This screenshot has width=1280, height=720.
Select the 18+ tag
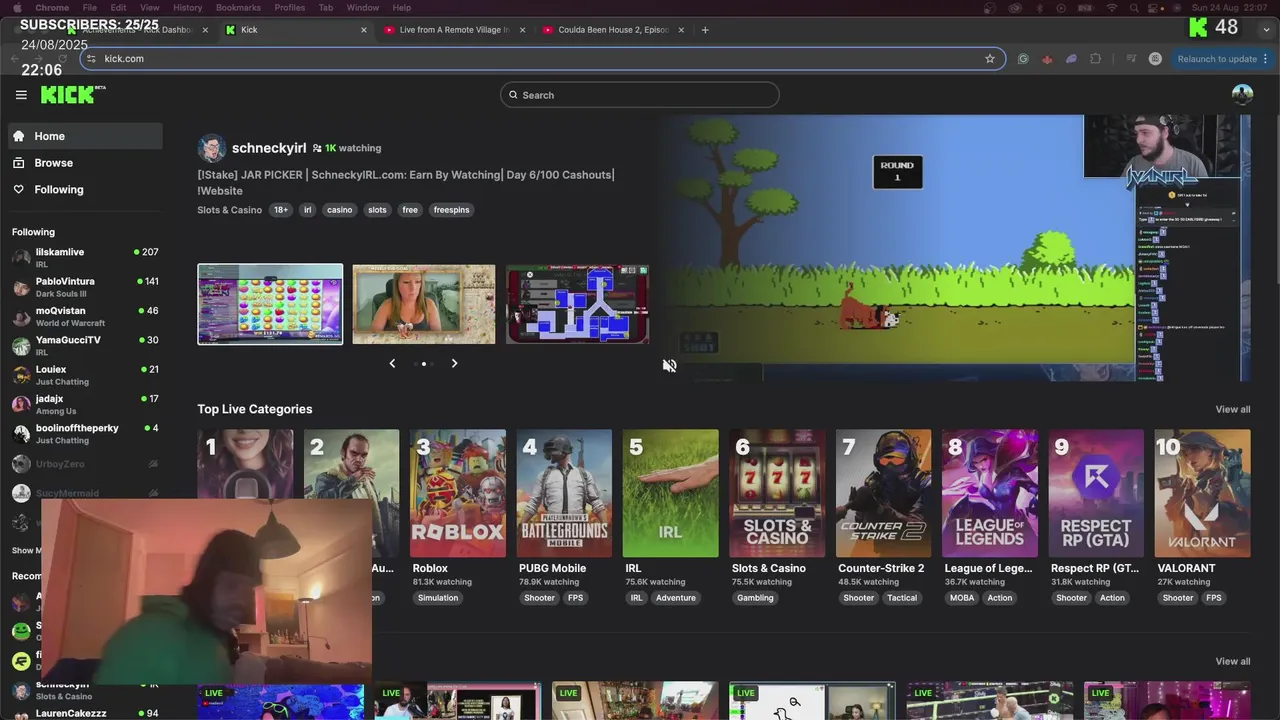point(281,210)
